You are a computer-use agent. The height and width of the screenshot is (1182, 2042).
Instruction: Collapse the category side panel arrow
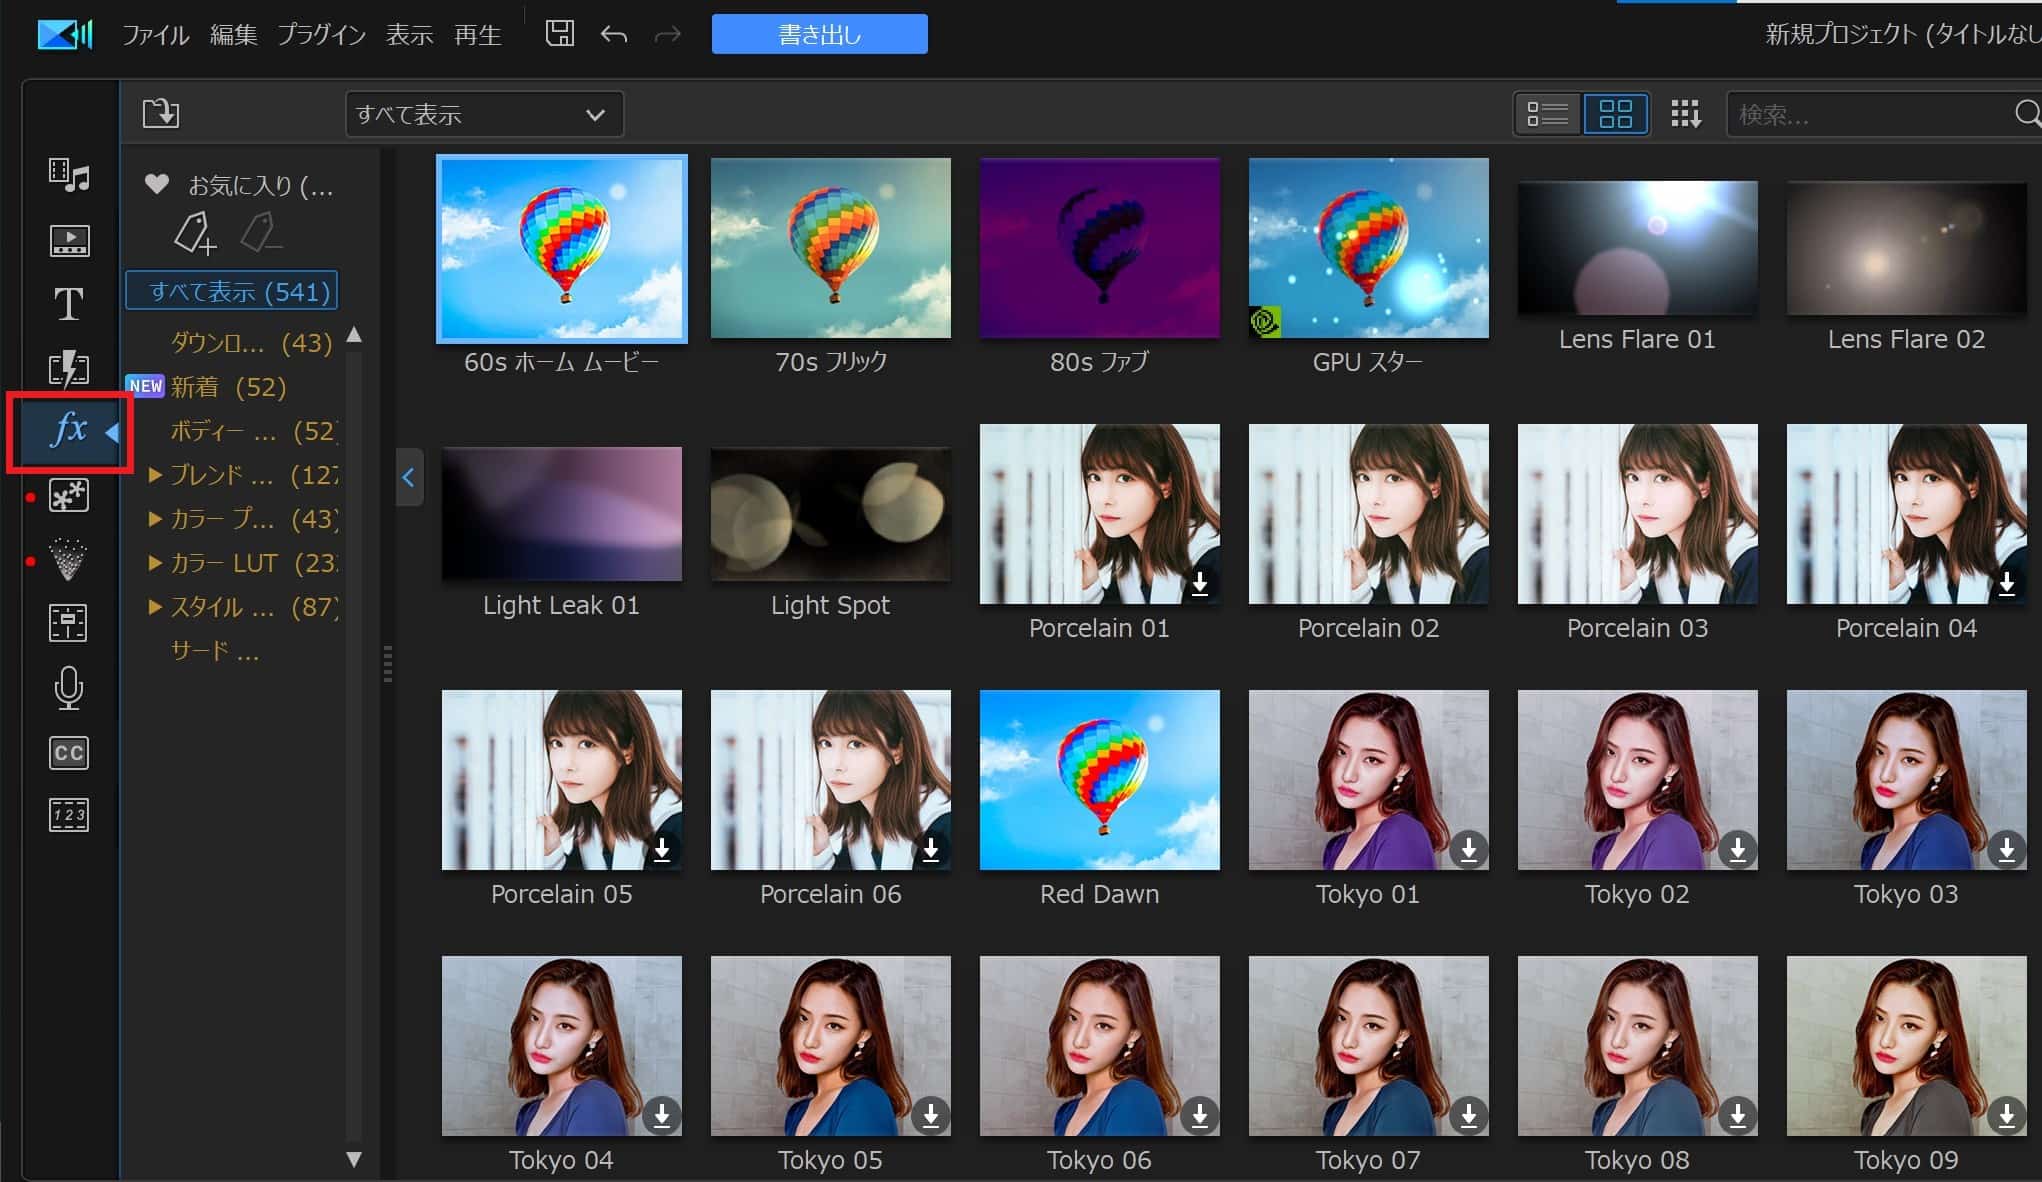pyautogui.click(x=408, y=478)
